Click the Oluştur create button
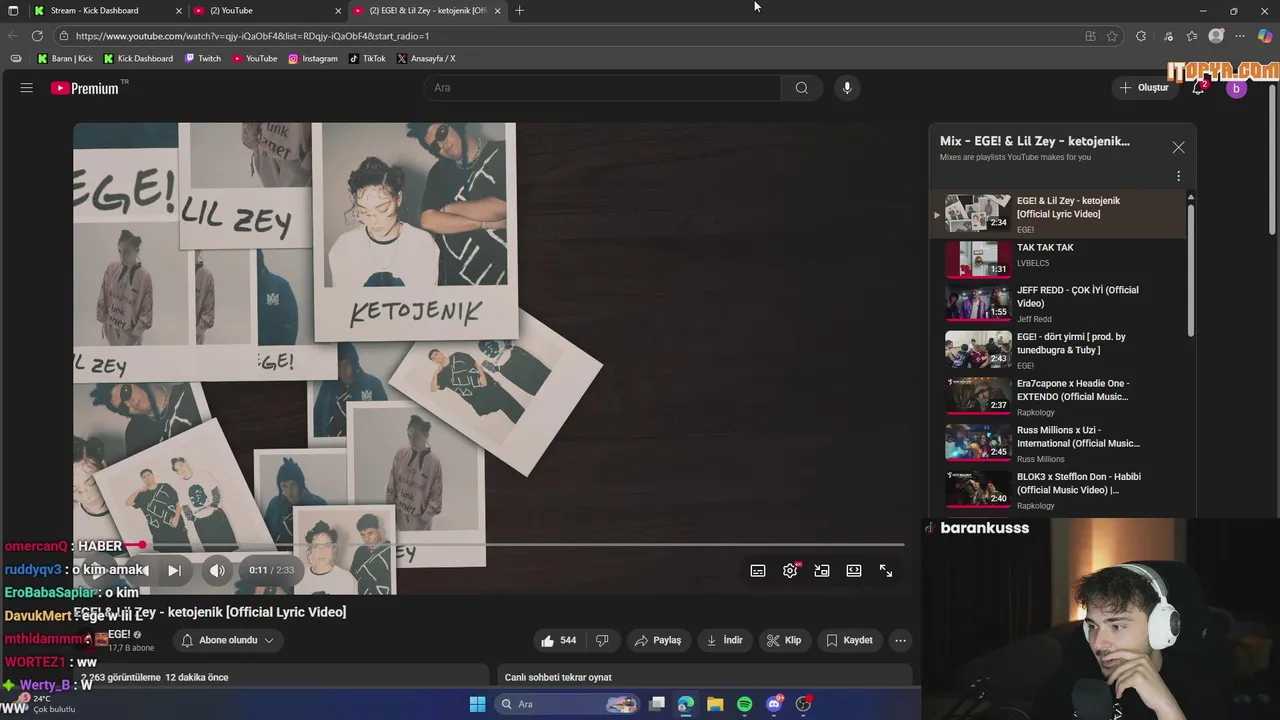 [1143, 88]
